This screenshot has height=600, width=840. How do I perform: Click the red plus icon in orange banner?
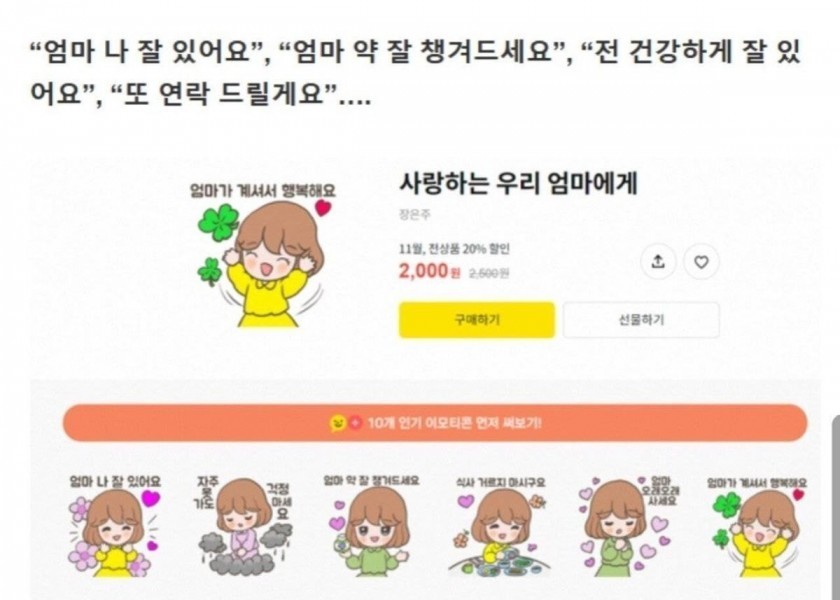point(356,423)
